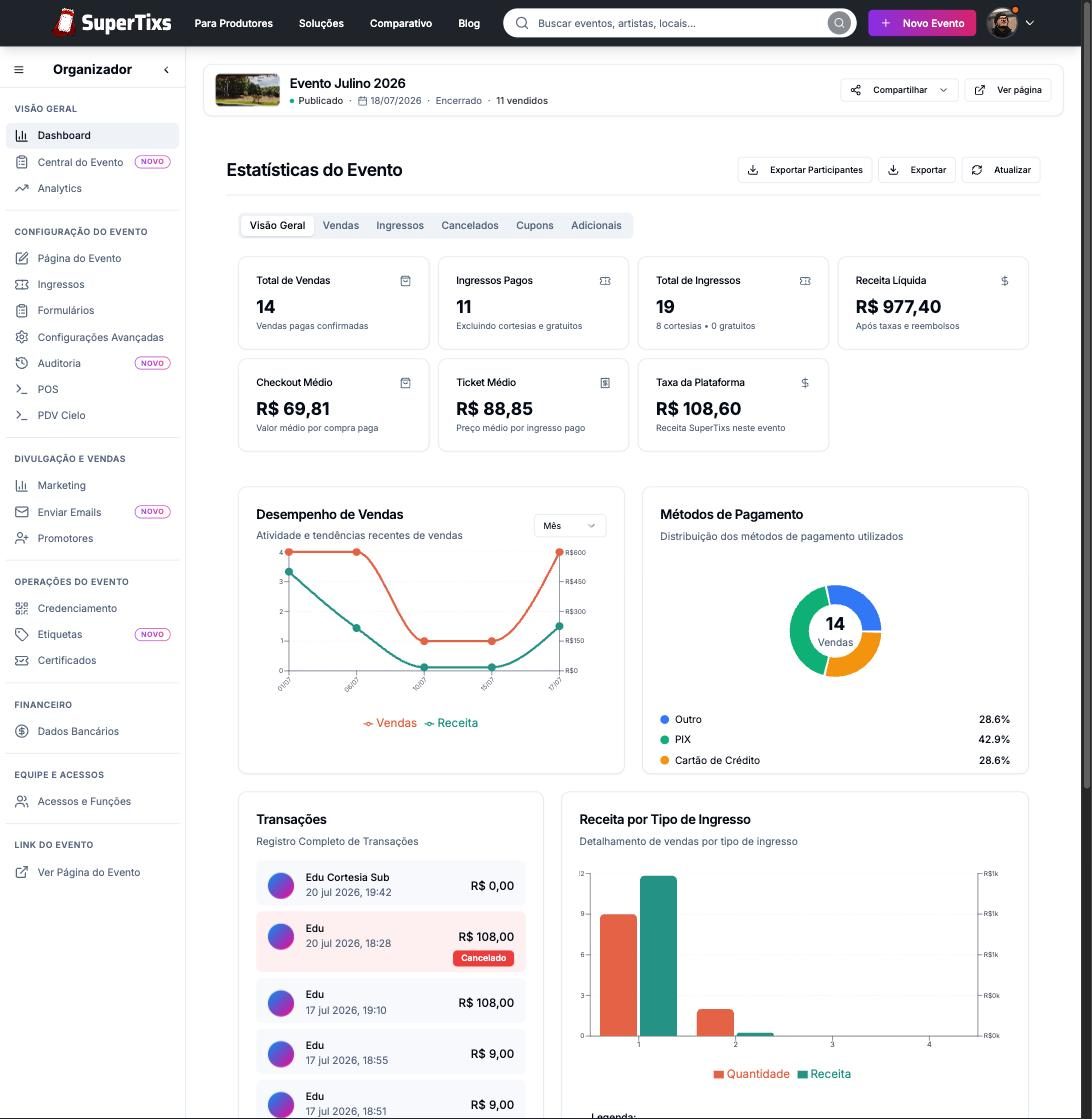The height and width of the screenshot is (1119, 1092).
Task: Click the orange Cartão de Crédito legend dot
Action: 664,760
